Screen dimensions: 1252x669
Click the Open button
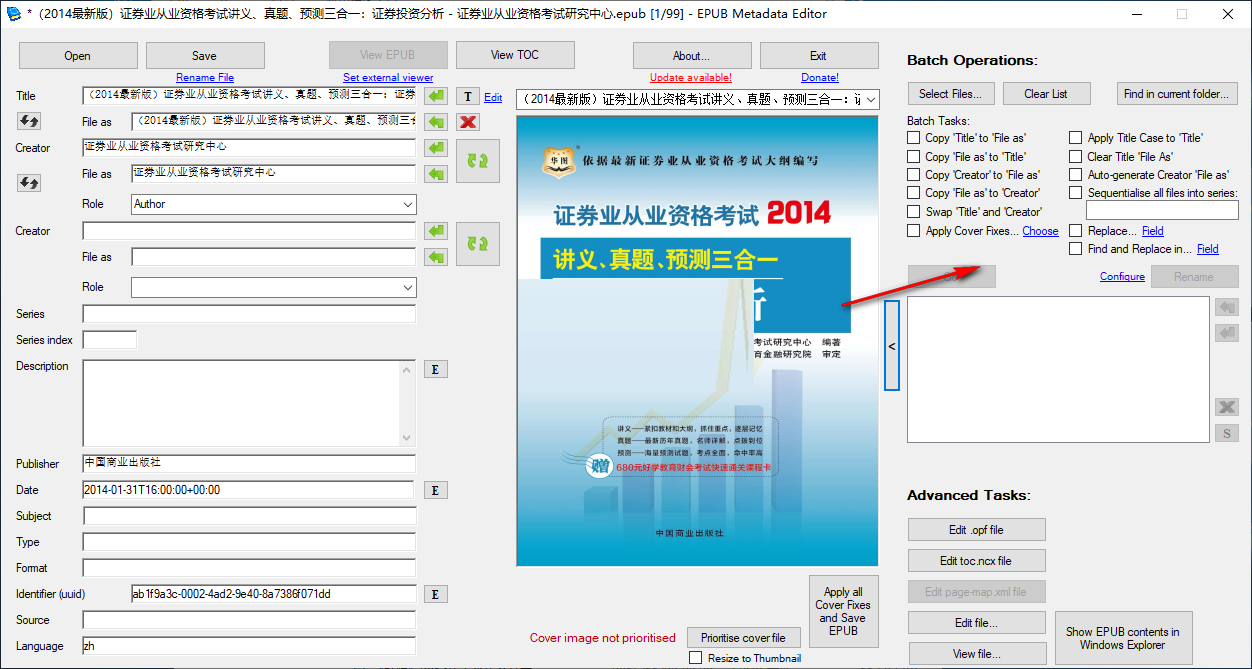click(x=78, y=56)
